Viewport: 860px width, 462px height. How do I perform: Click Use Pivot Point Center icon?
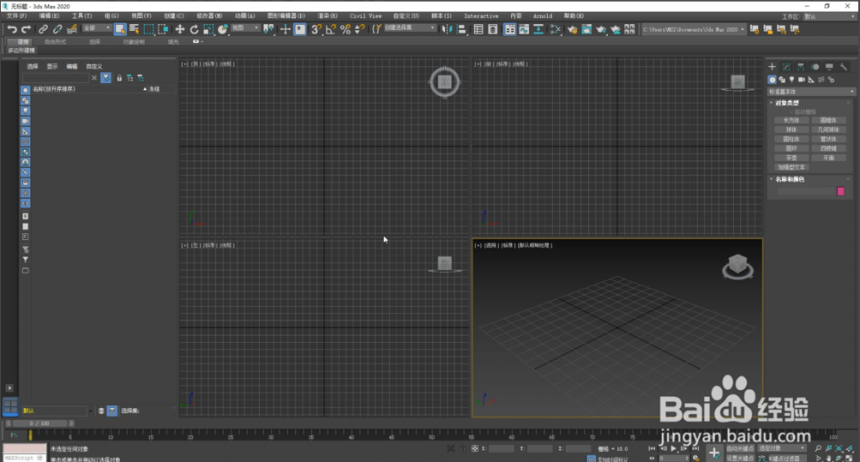coord(268,29)
